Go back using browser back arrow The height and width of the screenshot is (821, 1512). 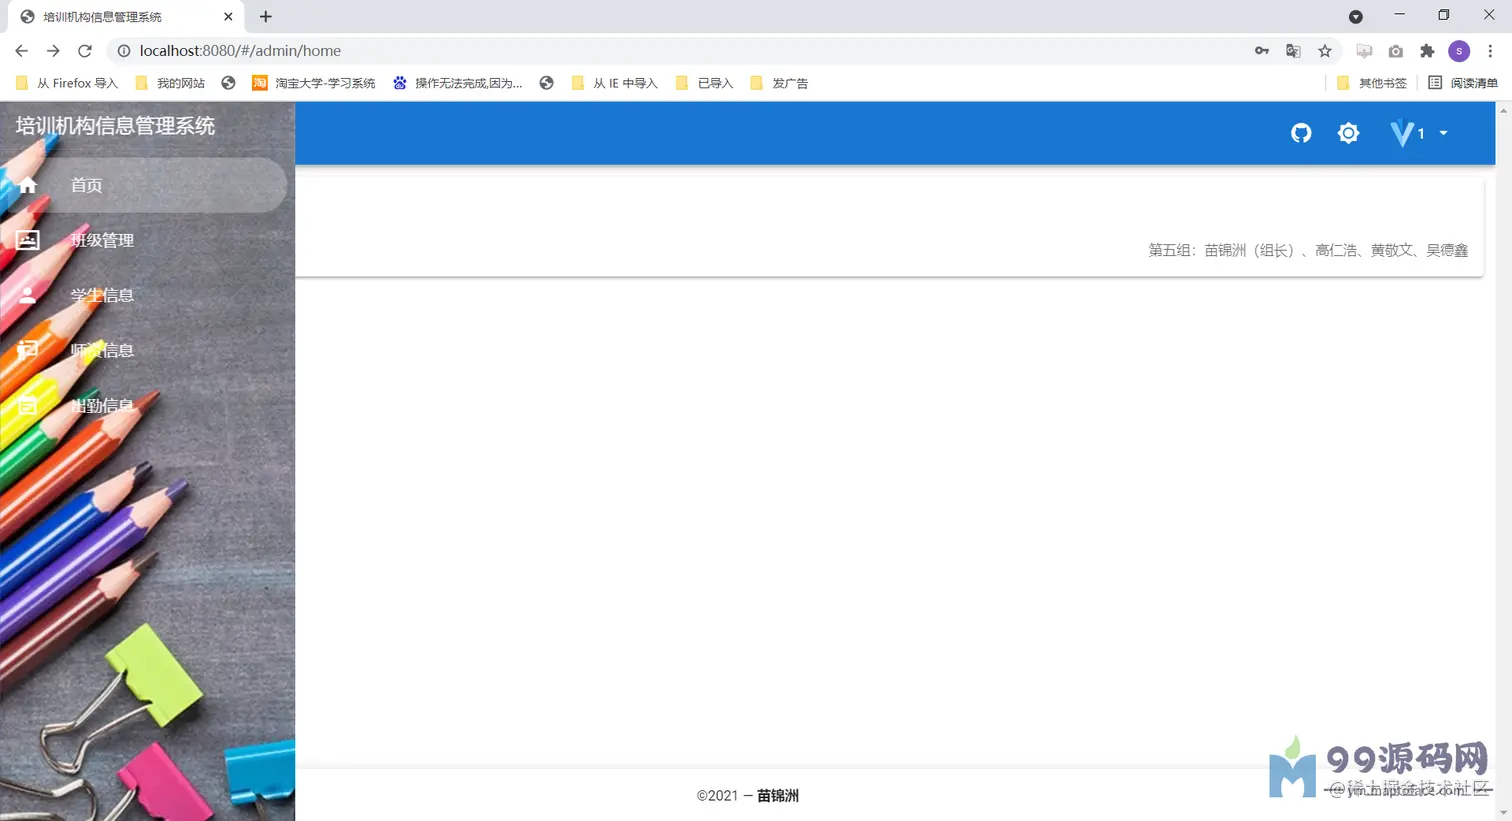click(x=22, y=51)
